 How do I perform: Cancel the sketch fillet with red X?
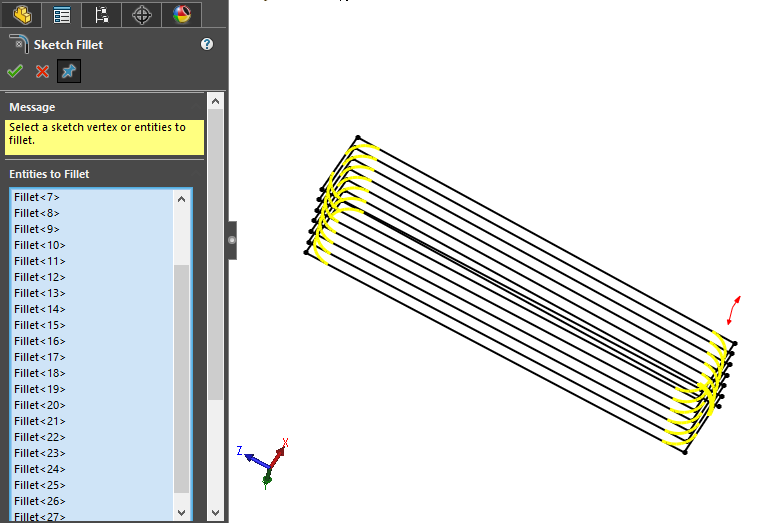click(43, 72)
